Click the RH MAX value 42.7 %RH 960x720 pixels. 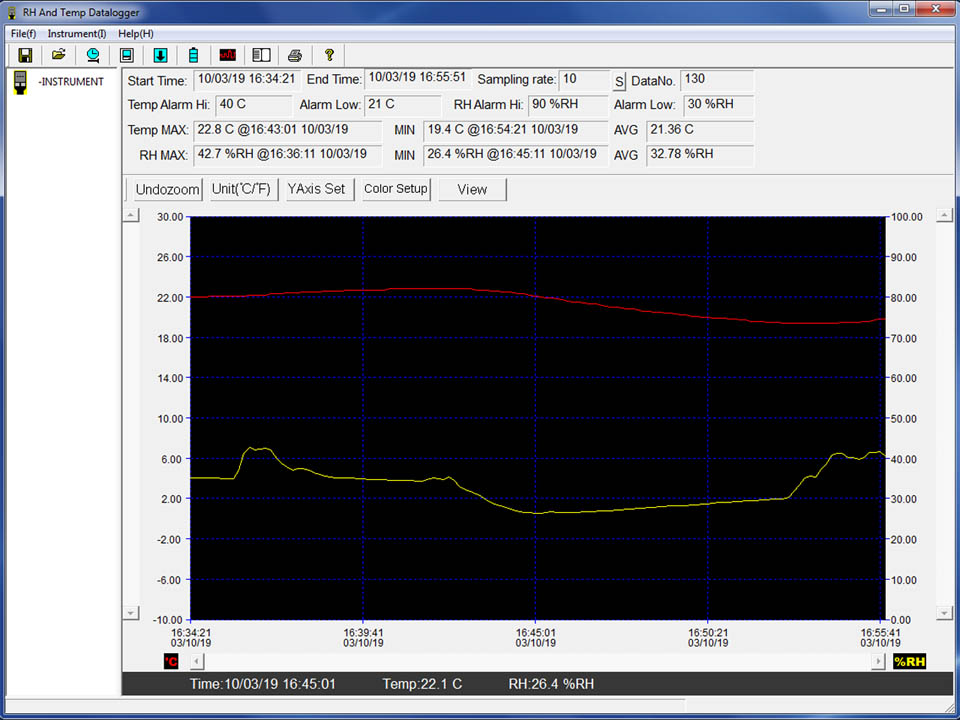pos(288,155)
